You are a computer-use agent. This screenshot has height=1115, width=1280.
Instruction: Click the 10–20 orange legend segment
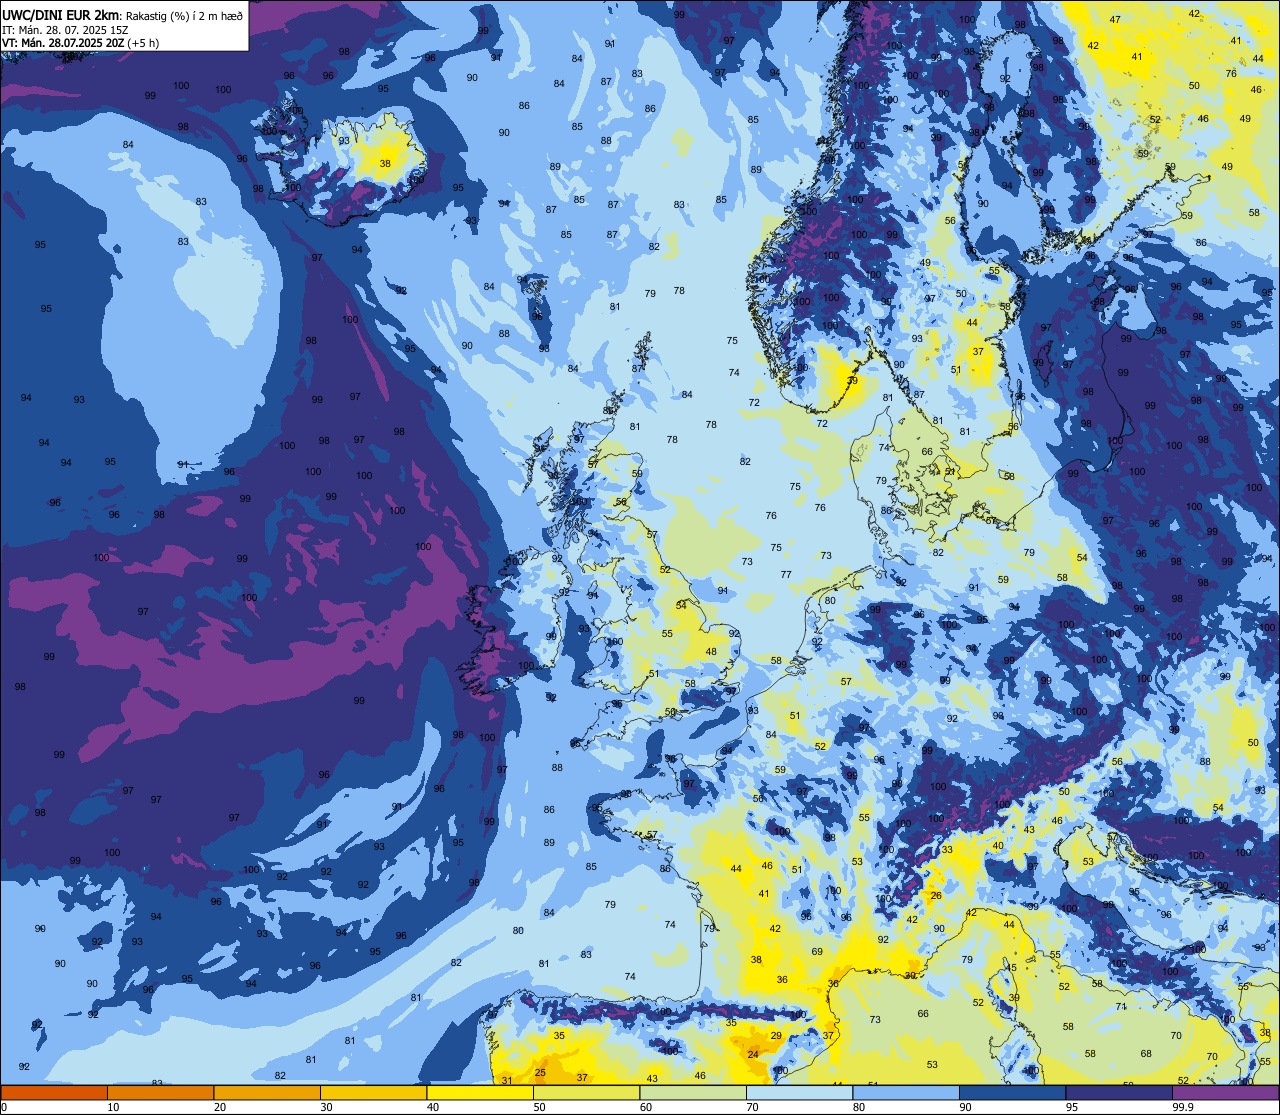(x=160, y=1092)
